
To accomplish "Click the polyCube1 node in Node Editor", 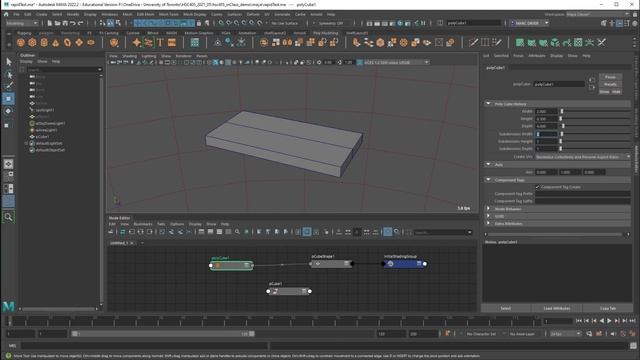I will [231, 265].
